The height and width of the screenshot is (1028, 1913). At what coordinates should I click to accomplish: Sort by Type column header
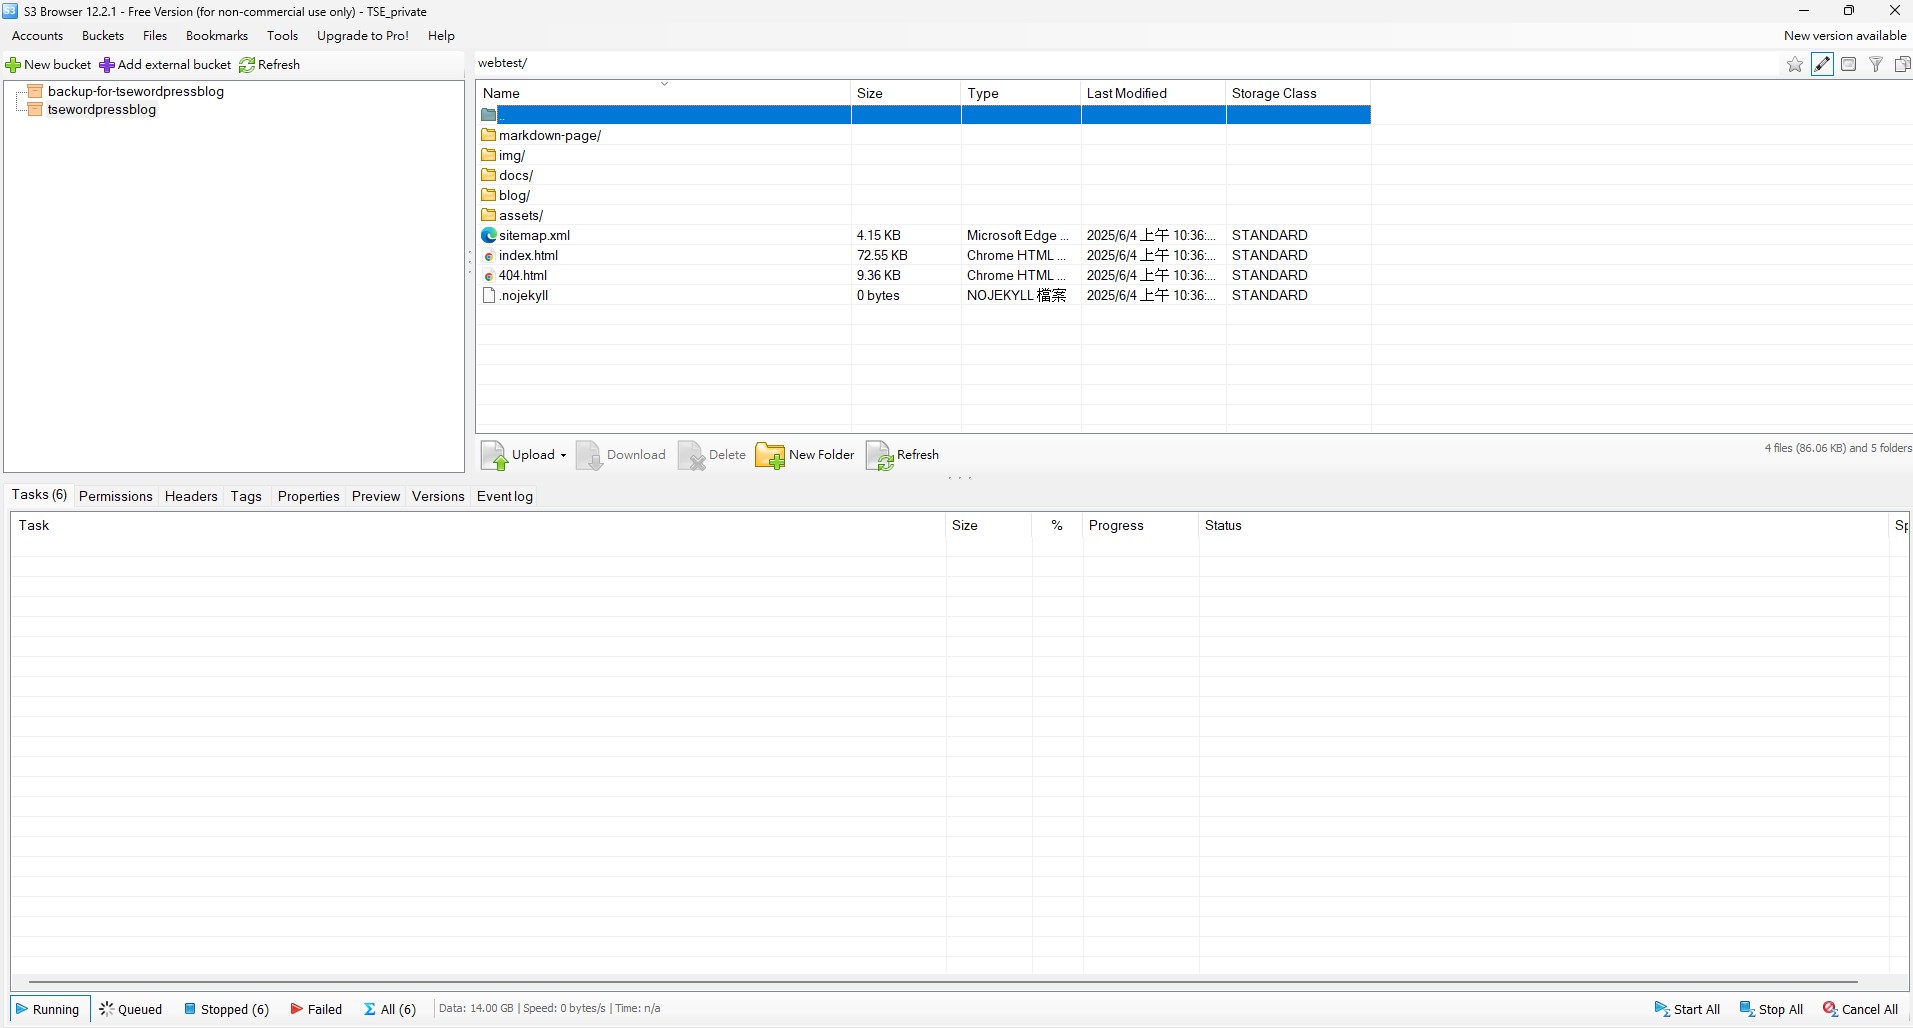pos(1021,93)
